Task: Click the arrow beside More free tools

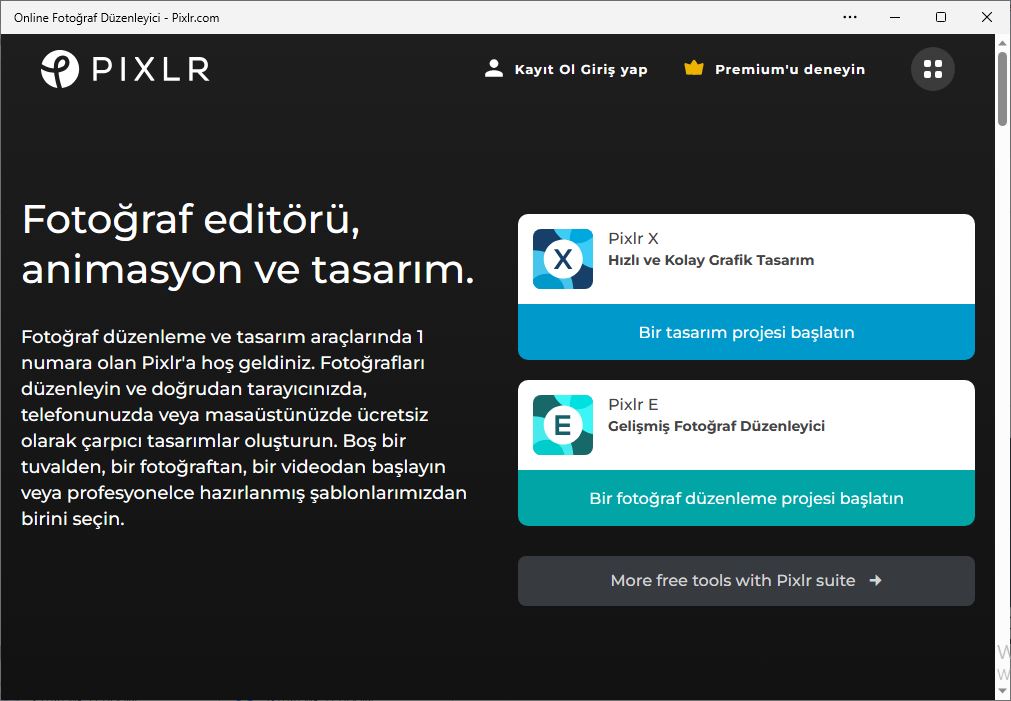Action: (875, 580)
